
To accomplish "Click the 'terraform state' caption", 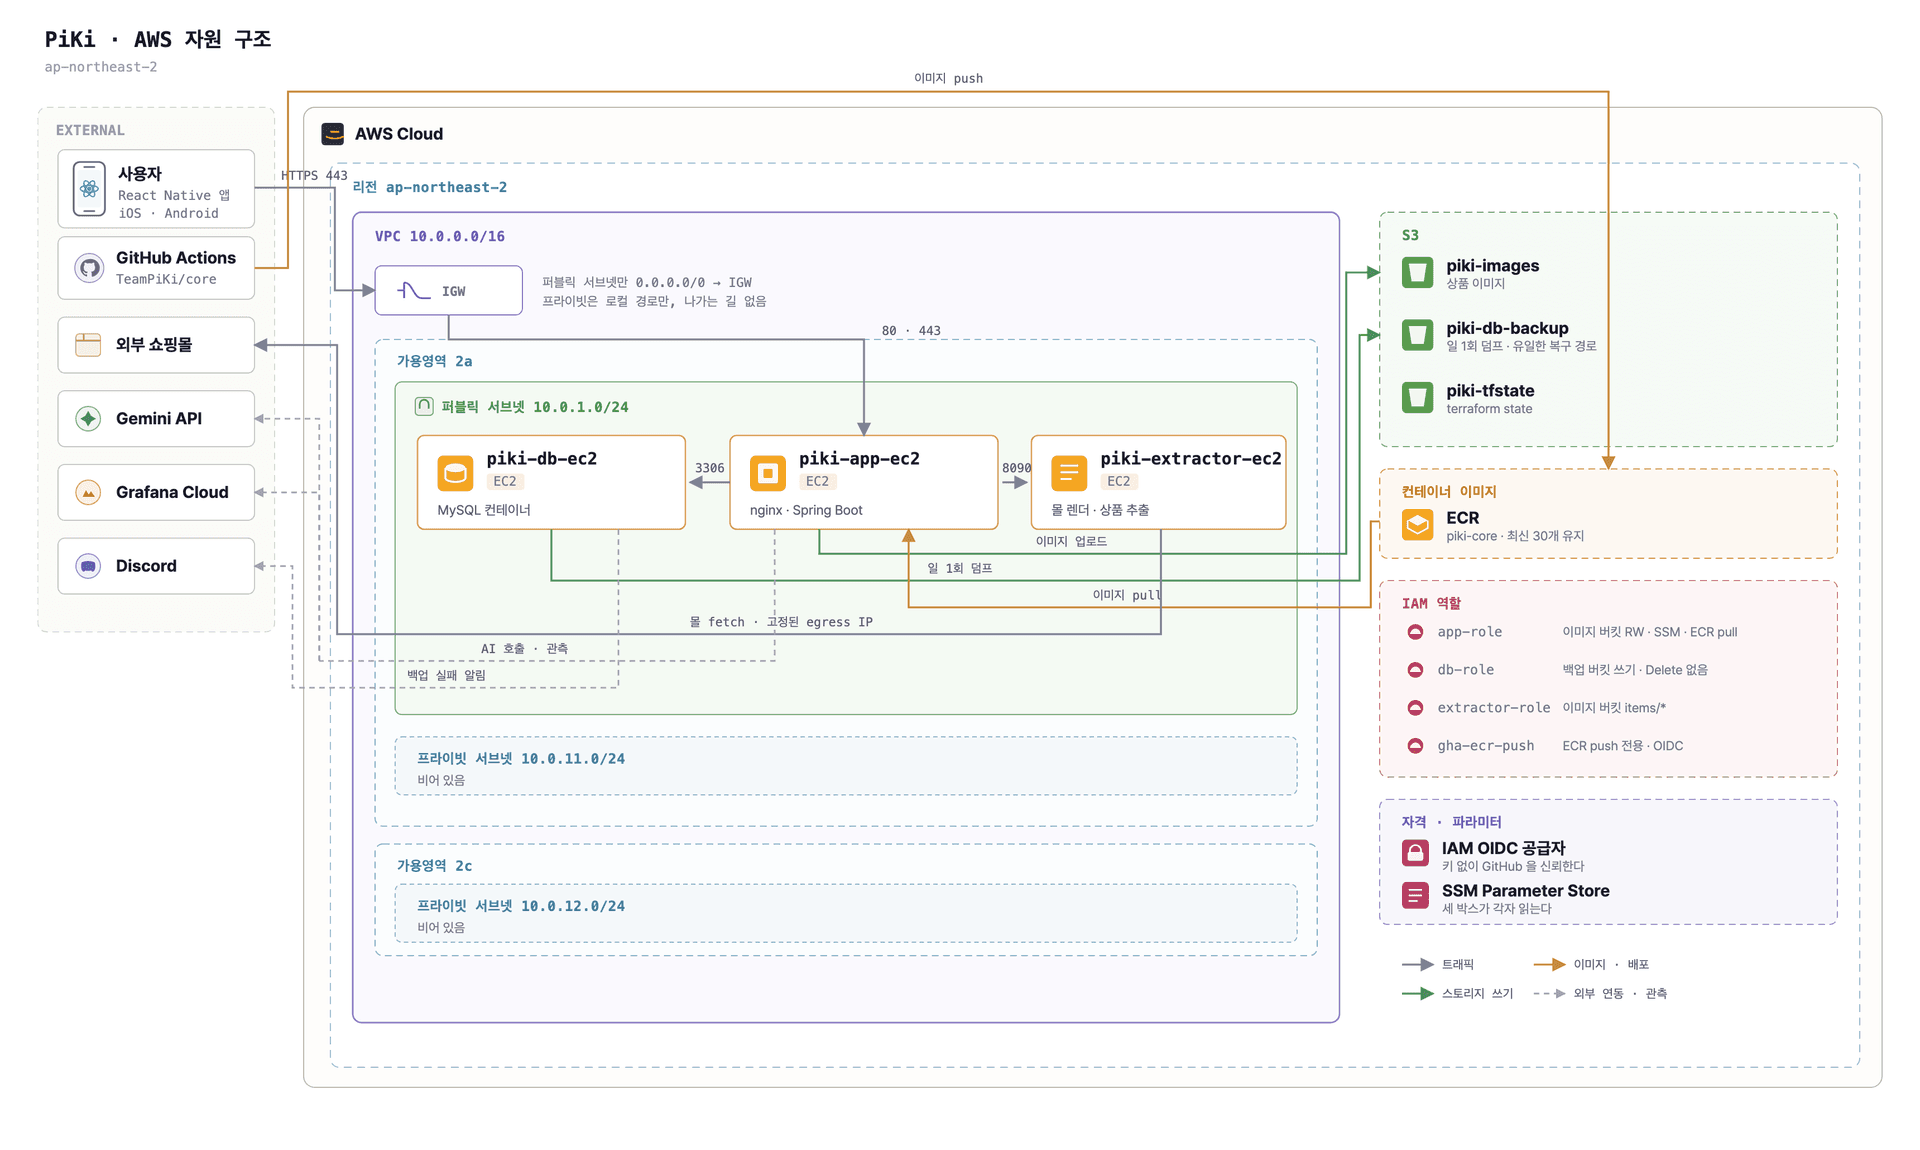I will (x=1489, y=409).
